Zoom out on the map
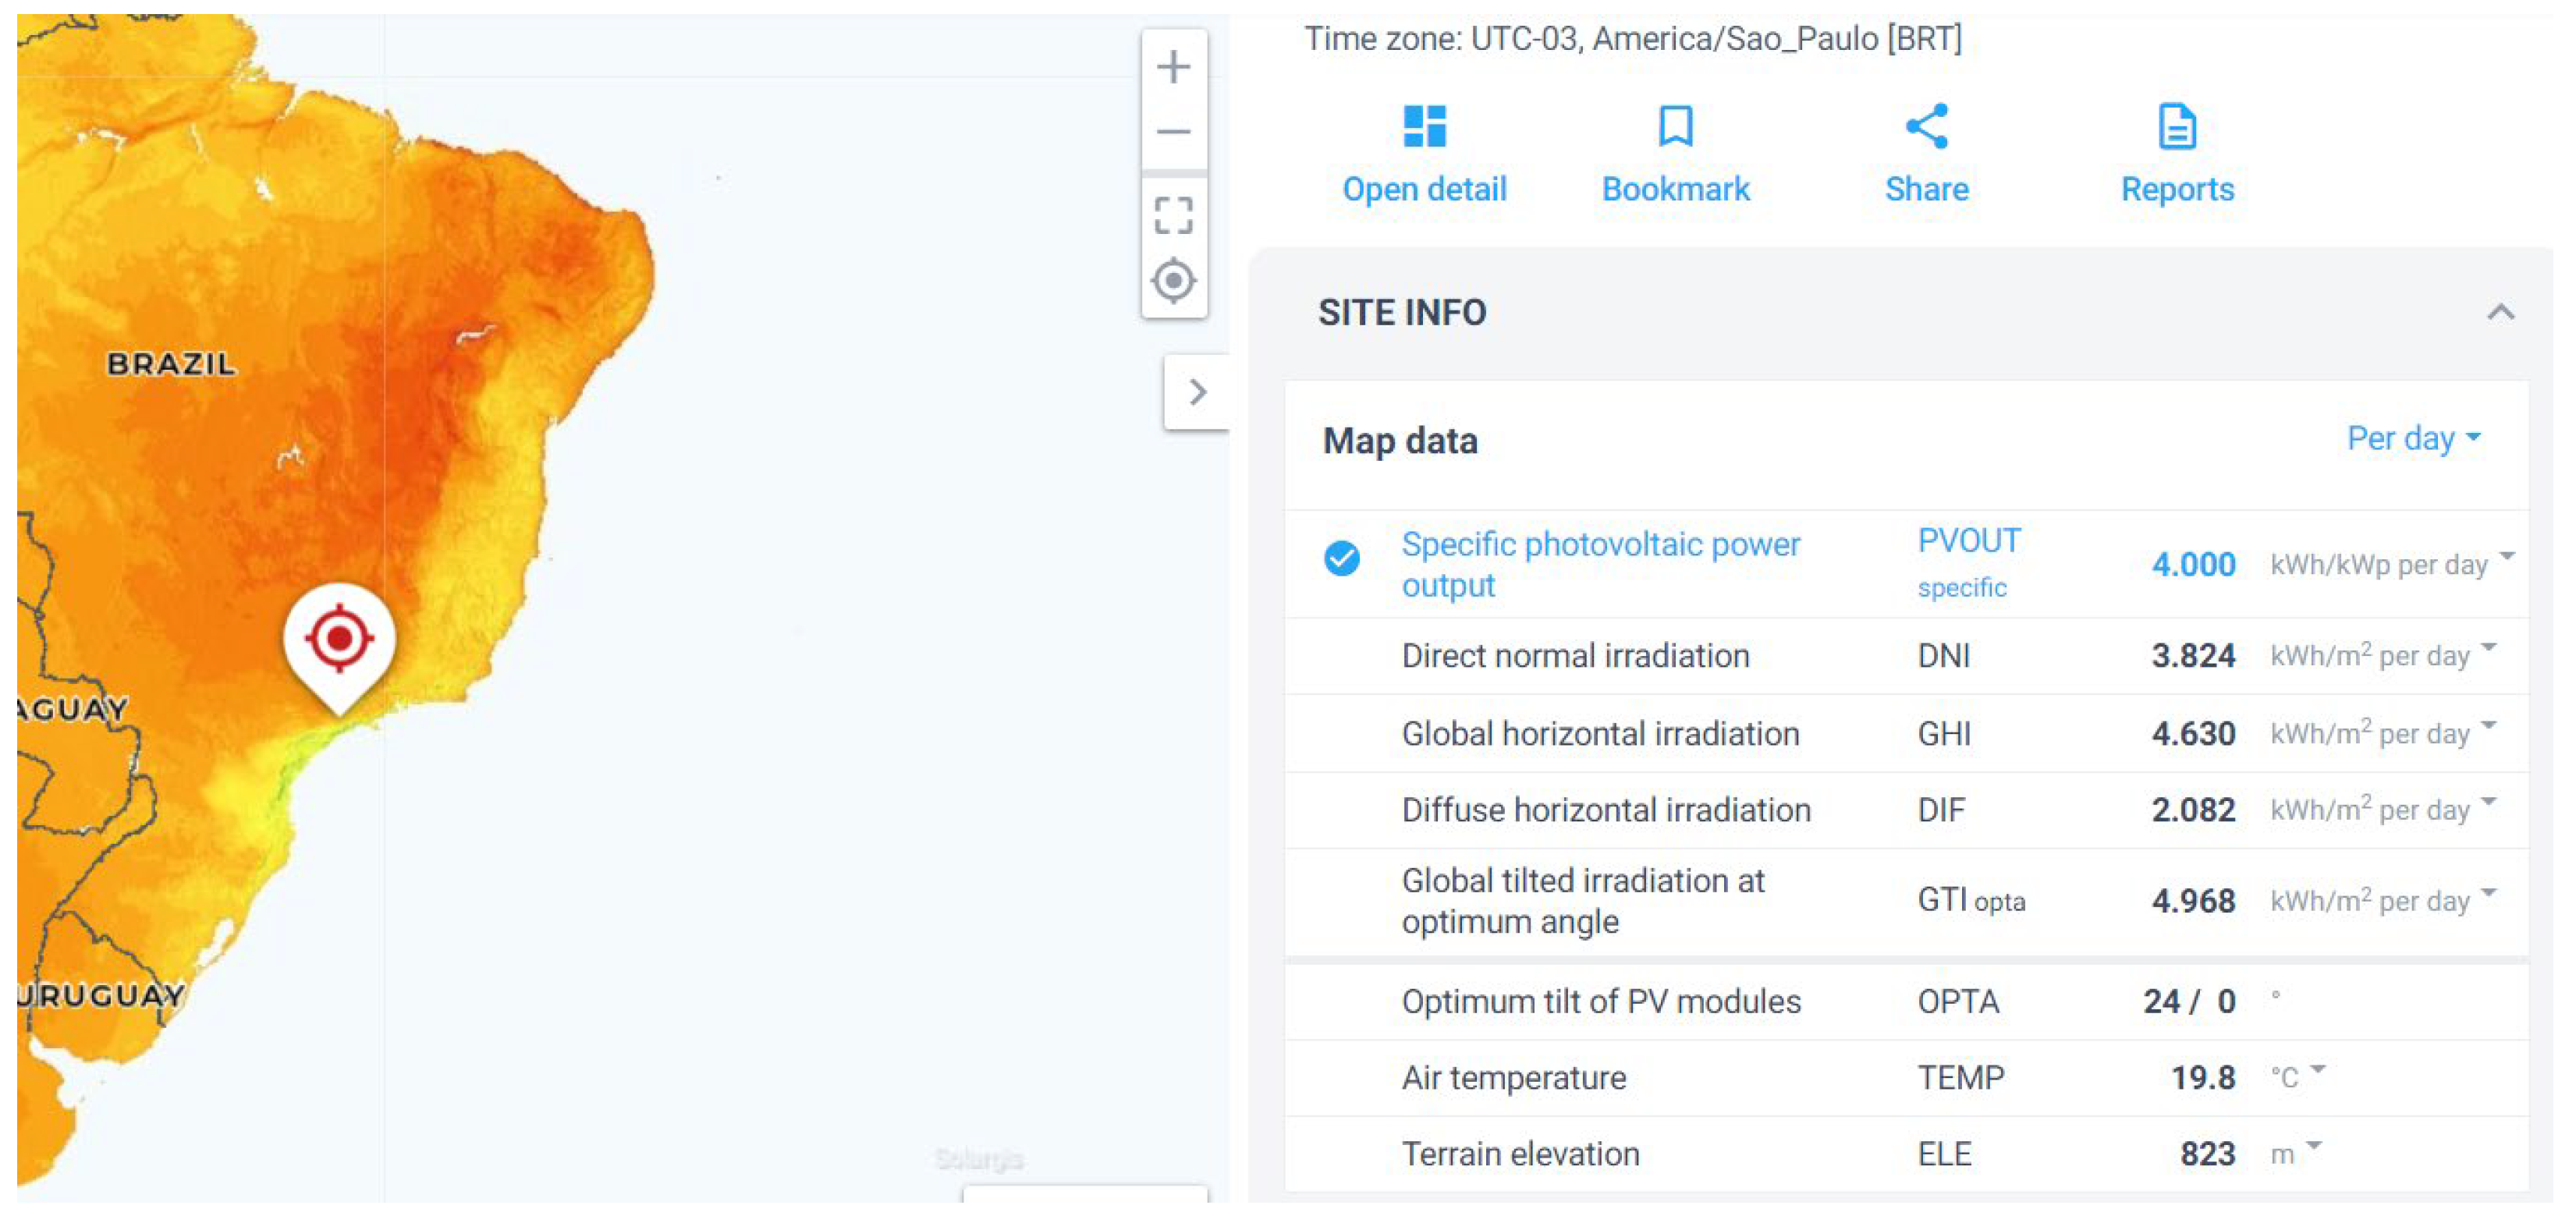This screenshot has width=2576, height=1223. click(1173, 132)
